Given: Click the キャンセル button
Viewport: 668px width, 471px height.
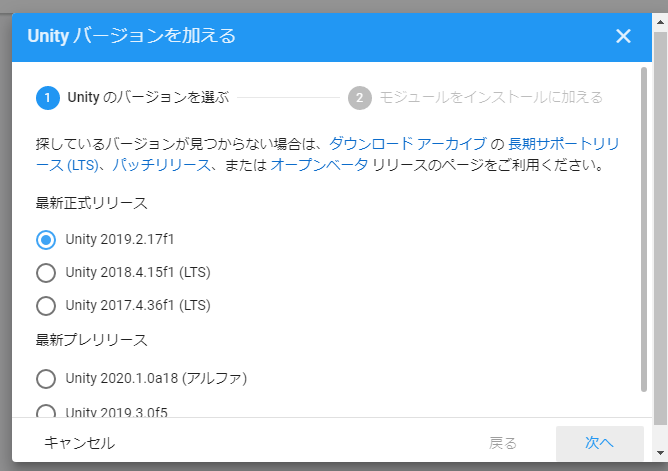Looking at the screenshot, I should tap(80, 443).
